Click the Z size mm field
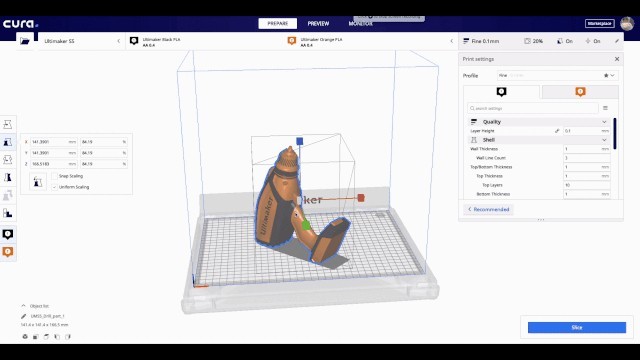This screenshot has width=640, height=360. [x=54, y=164]
